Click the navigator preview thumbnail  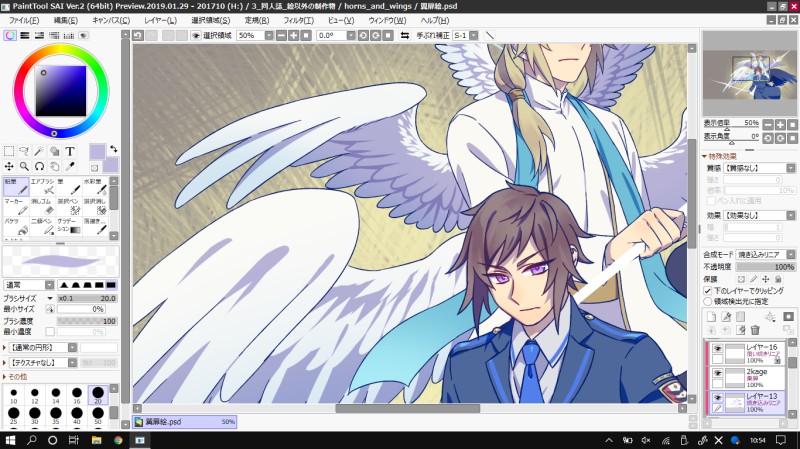[749, 73]
